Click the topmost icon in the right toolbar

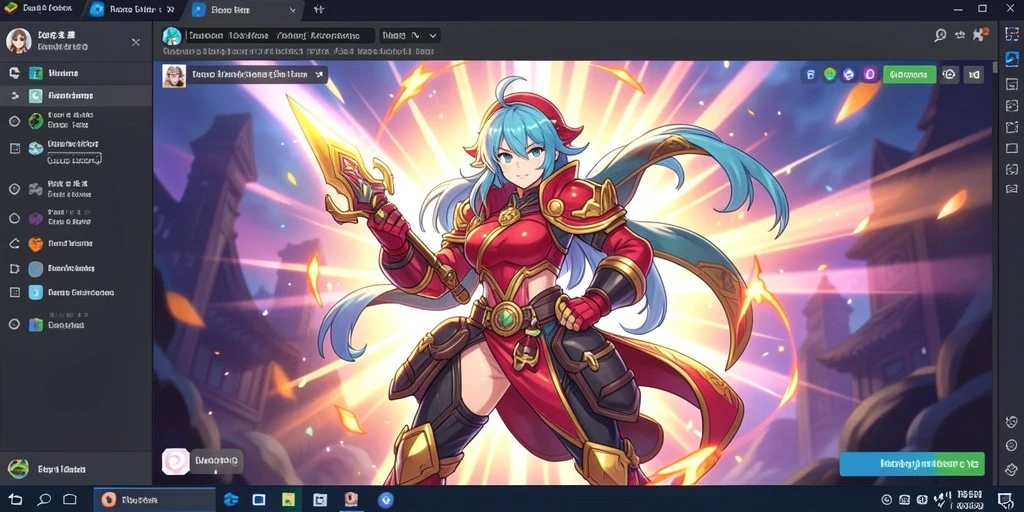[x=1012, y=35]
